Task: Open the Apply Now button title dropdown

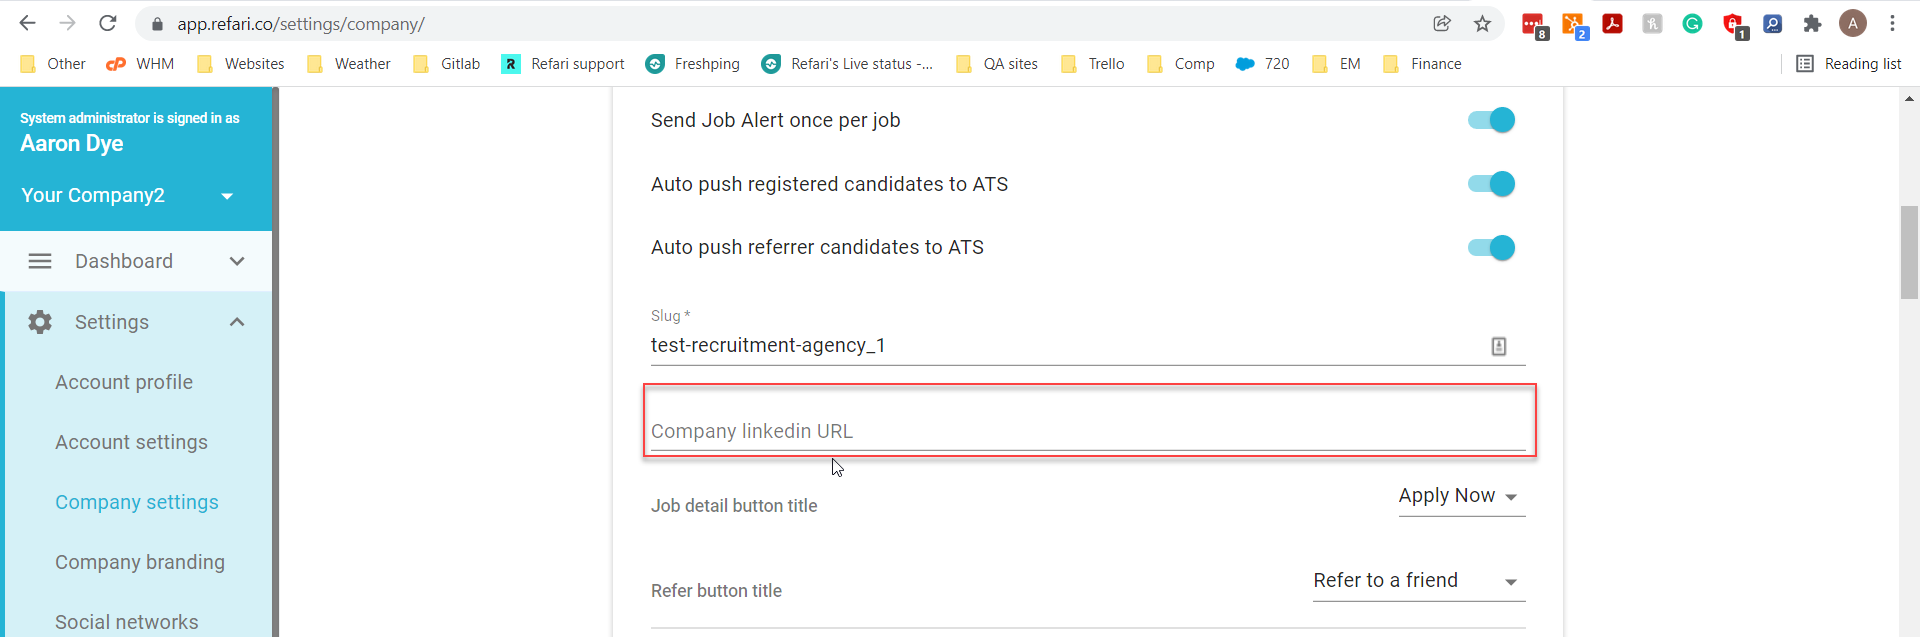Action: [x=1461, y=496]
